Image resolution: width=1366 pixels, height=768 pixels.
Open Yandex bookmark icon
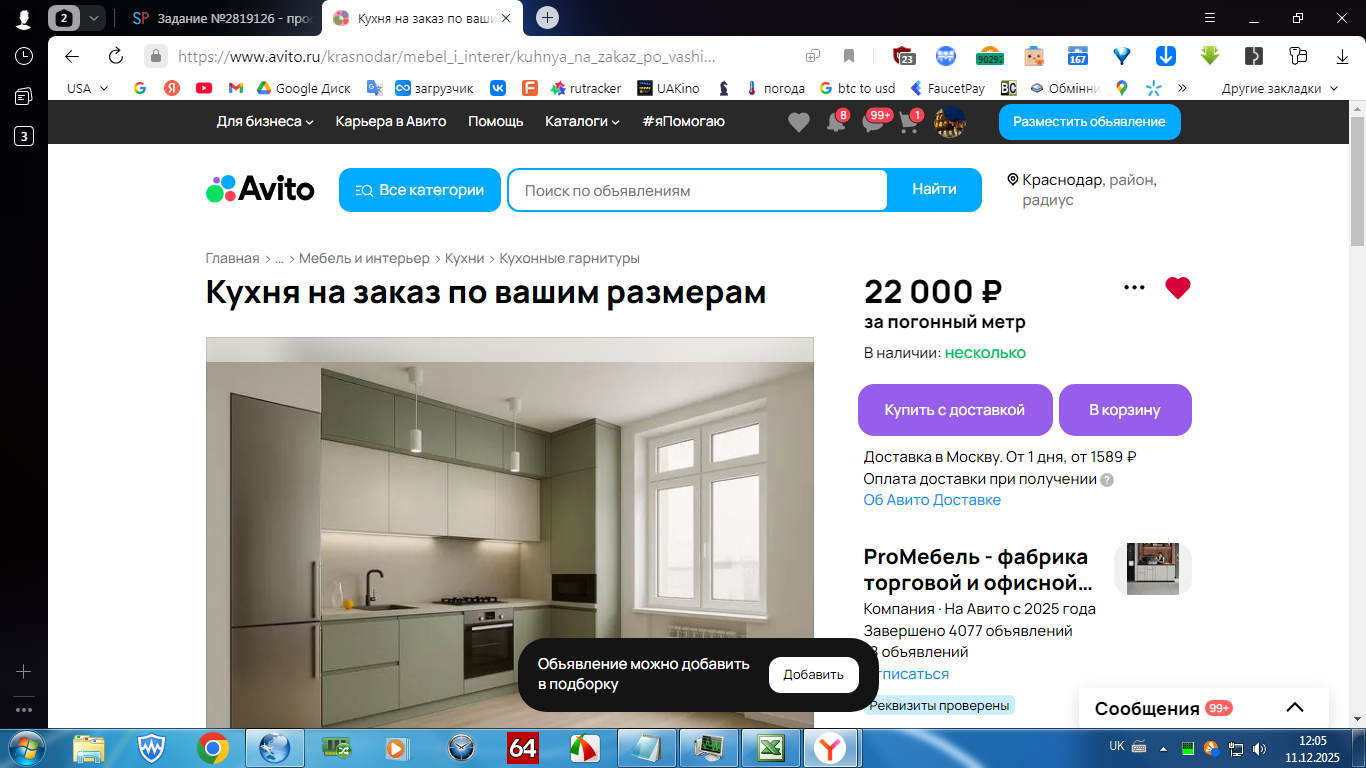(x=172, y=88)
